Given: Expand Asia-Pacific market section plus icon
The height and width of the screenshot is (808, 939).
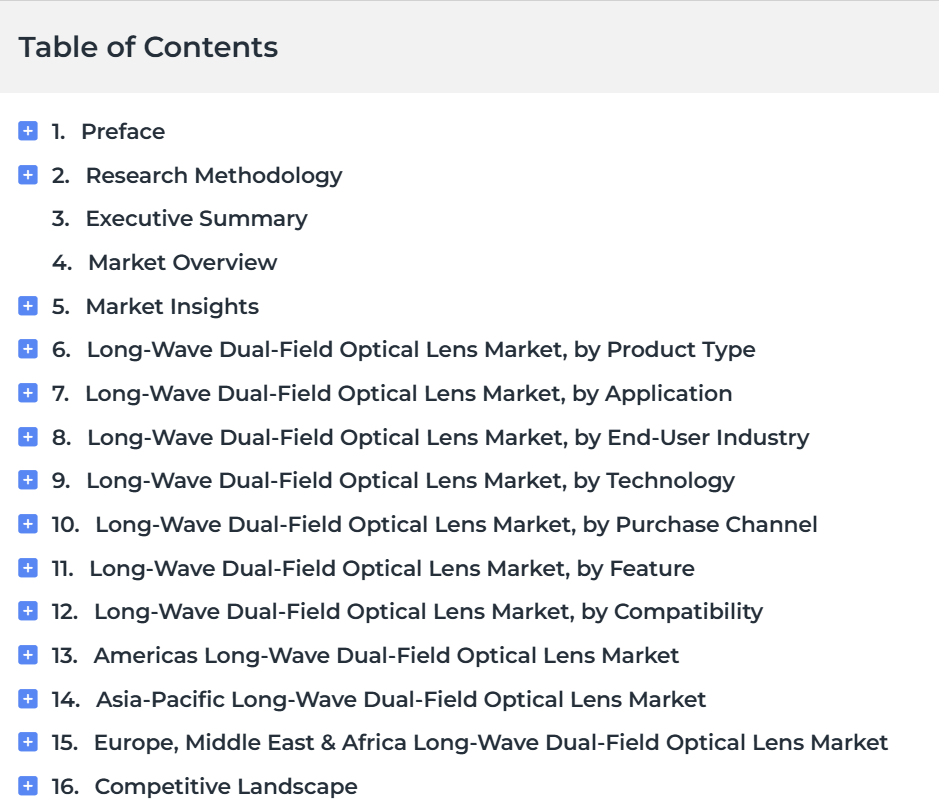Looking at the screenshot, I should click(28, 698).
